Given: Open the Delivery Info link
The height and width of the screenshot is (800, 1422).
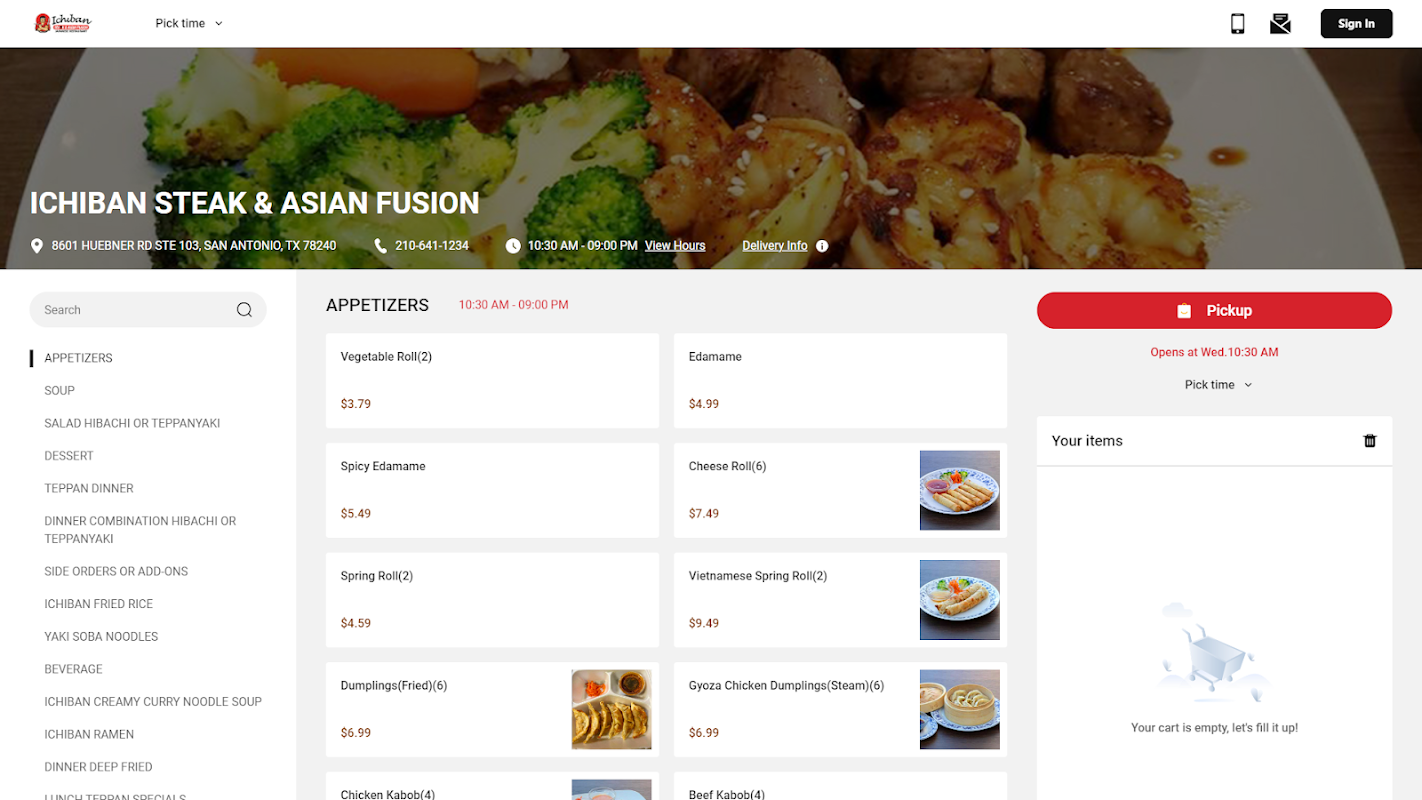Looking at the screenshot, I should (x=775, y=246).
